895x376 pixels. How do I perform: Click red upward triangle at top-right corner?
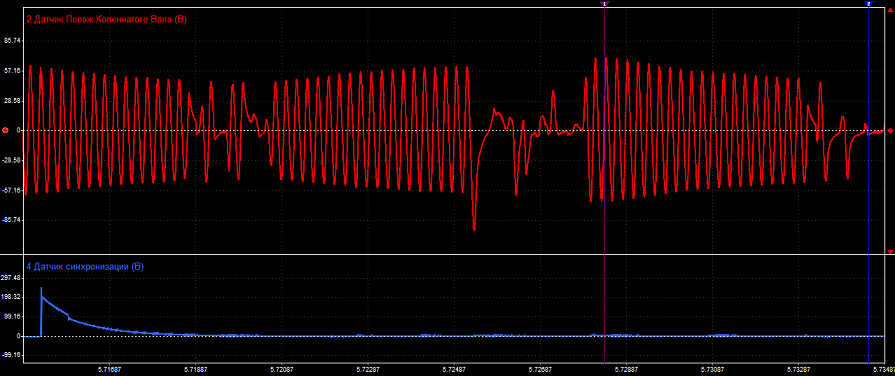(x=890, y=10)
